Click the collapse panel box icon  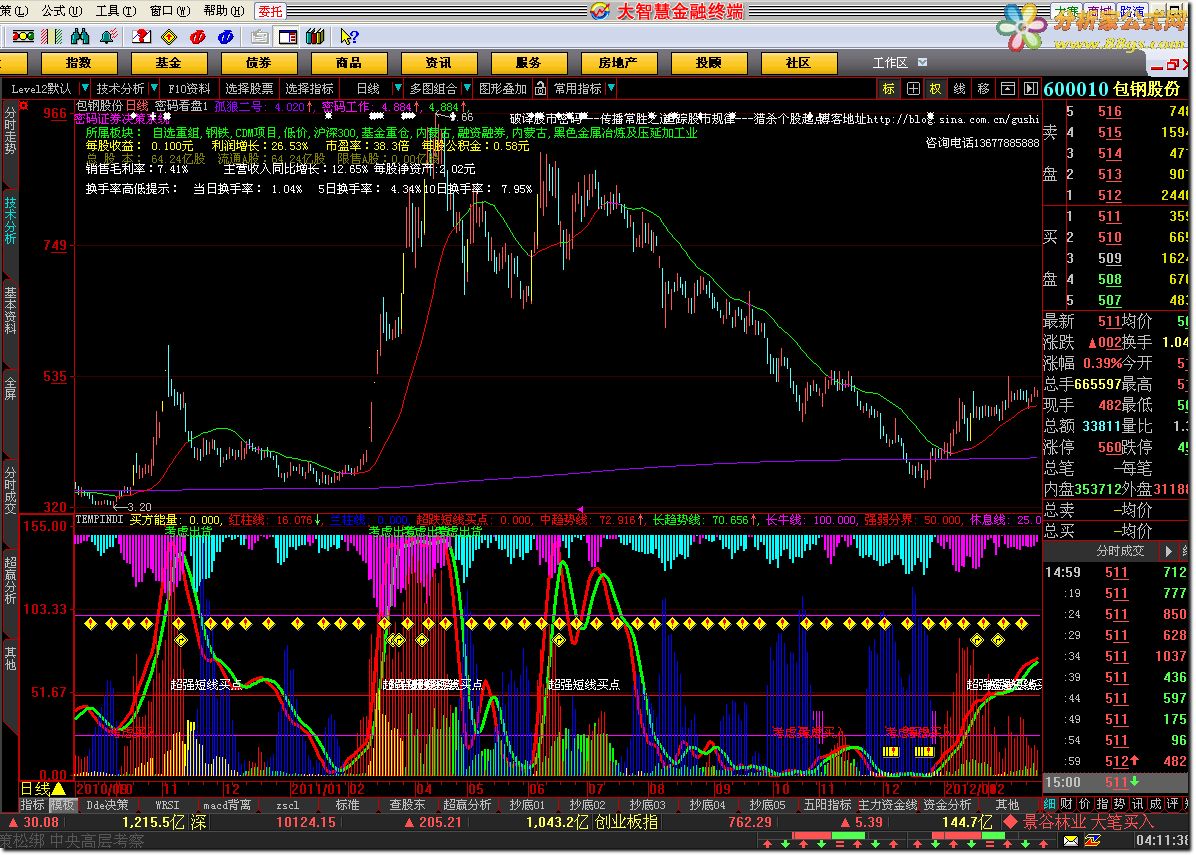1008,88
